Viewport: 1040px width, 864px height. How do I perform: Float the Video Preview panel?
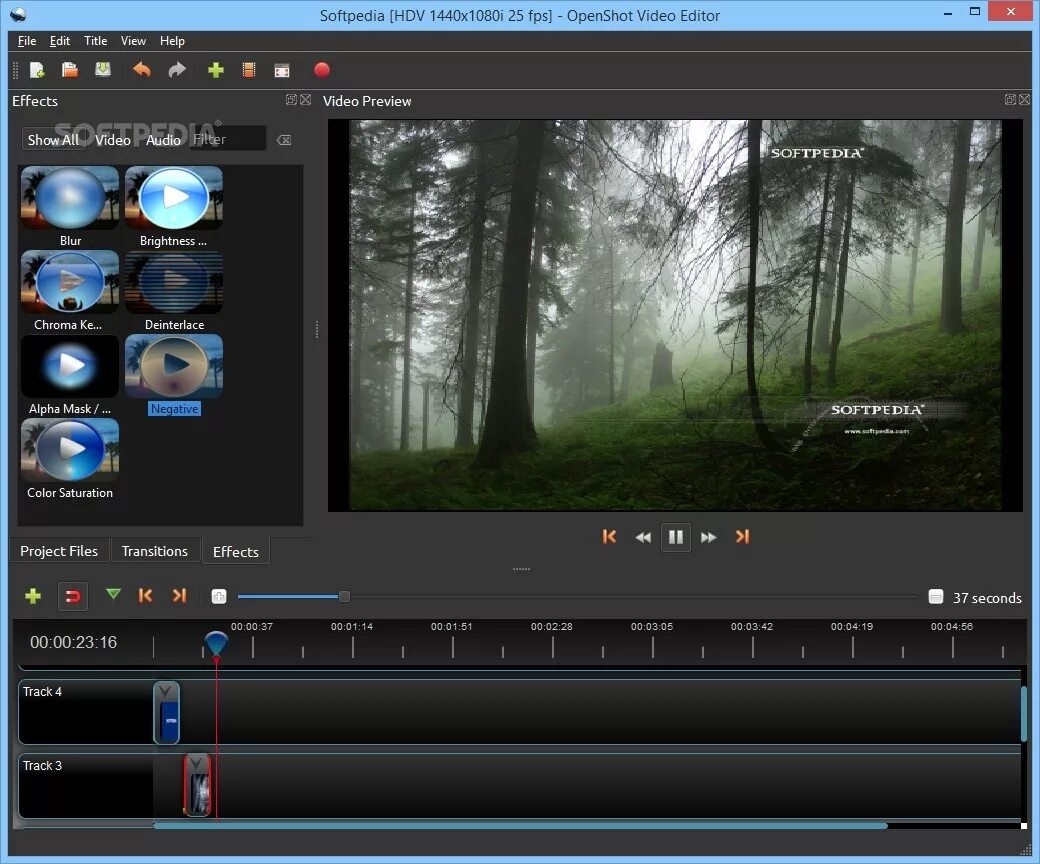[x=1009, y=99]
